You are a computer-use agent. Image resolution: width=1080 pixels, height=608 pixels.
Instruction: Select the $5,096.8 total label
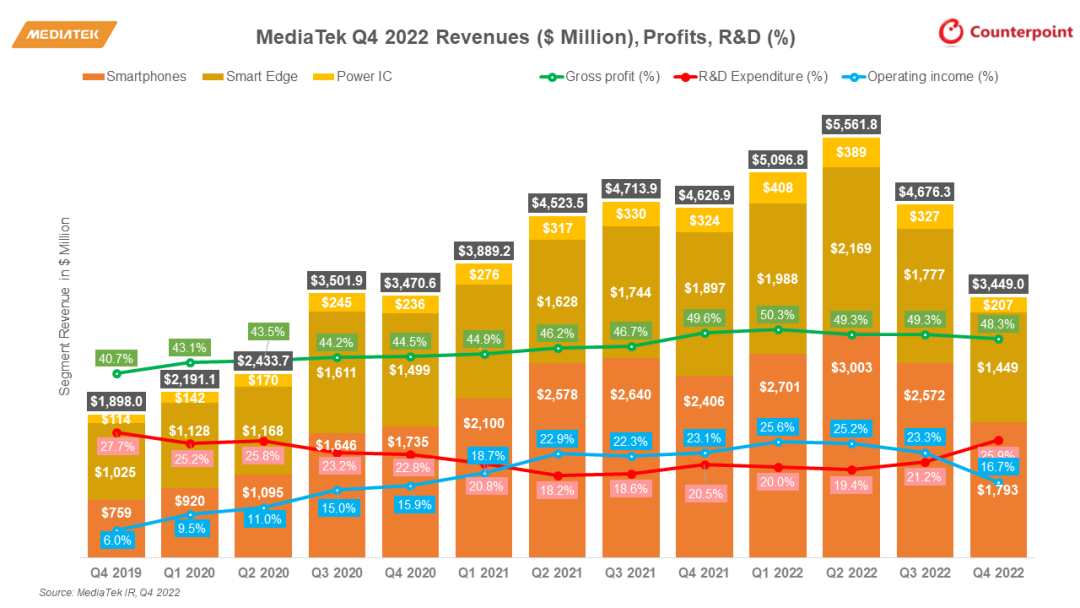[x=778, y=160]
